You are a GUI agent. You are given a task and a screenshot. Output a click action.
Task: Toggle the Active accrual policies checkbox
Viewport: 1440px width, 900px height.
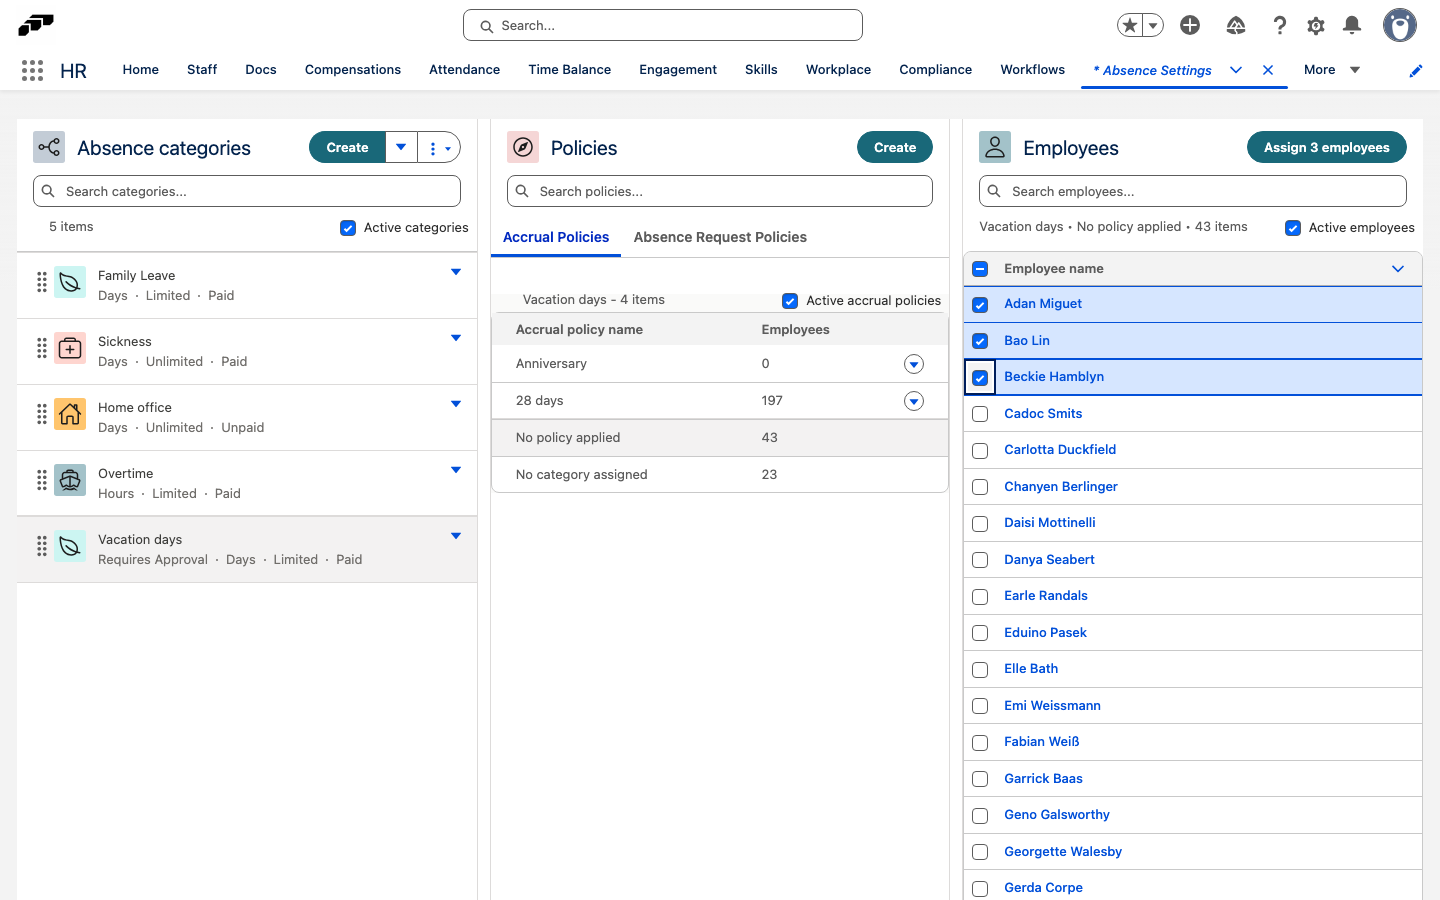point(790,301)
